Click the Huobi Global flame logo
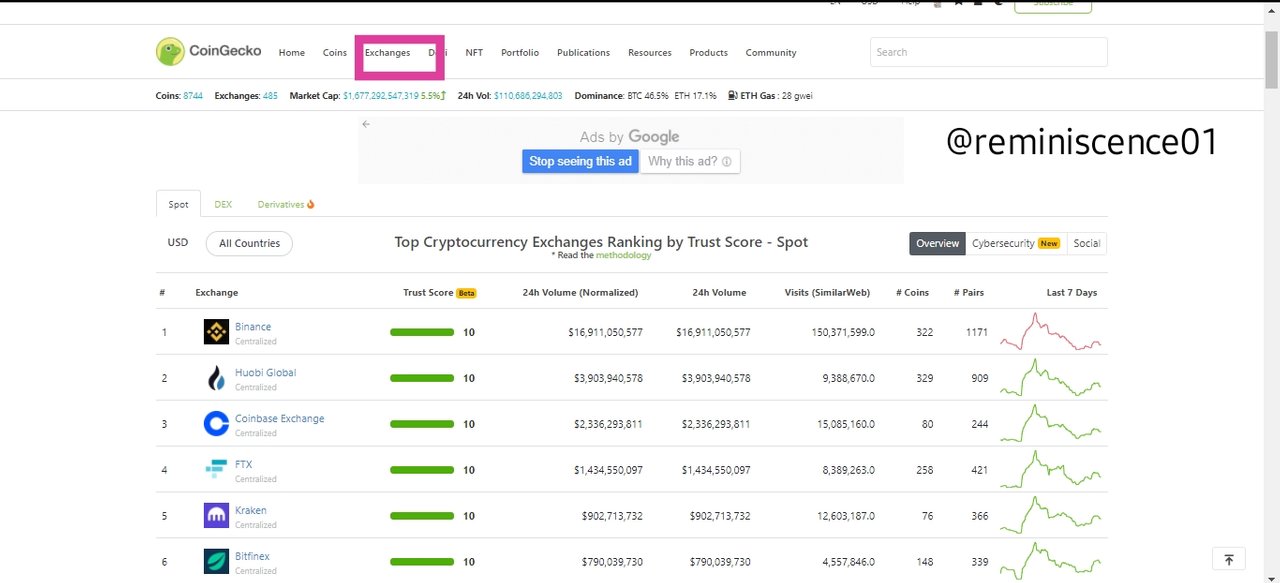 pos(216,378)
